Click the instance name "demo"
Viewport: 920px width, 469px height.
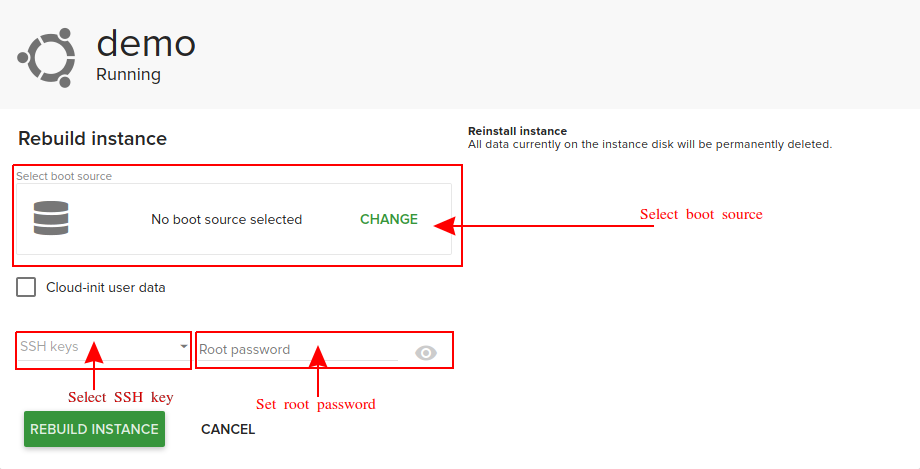point(146,43)
